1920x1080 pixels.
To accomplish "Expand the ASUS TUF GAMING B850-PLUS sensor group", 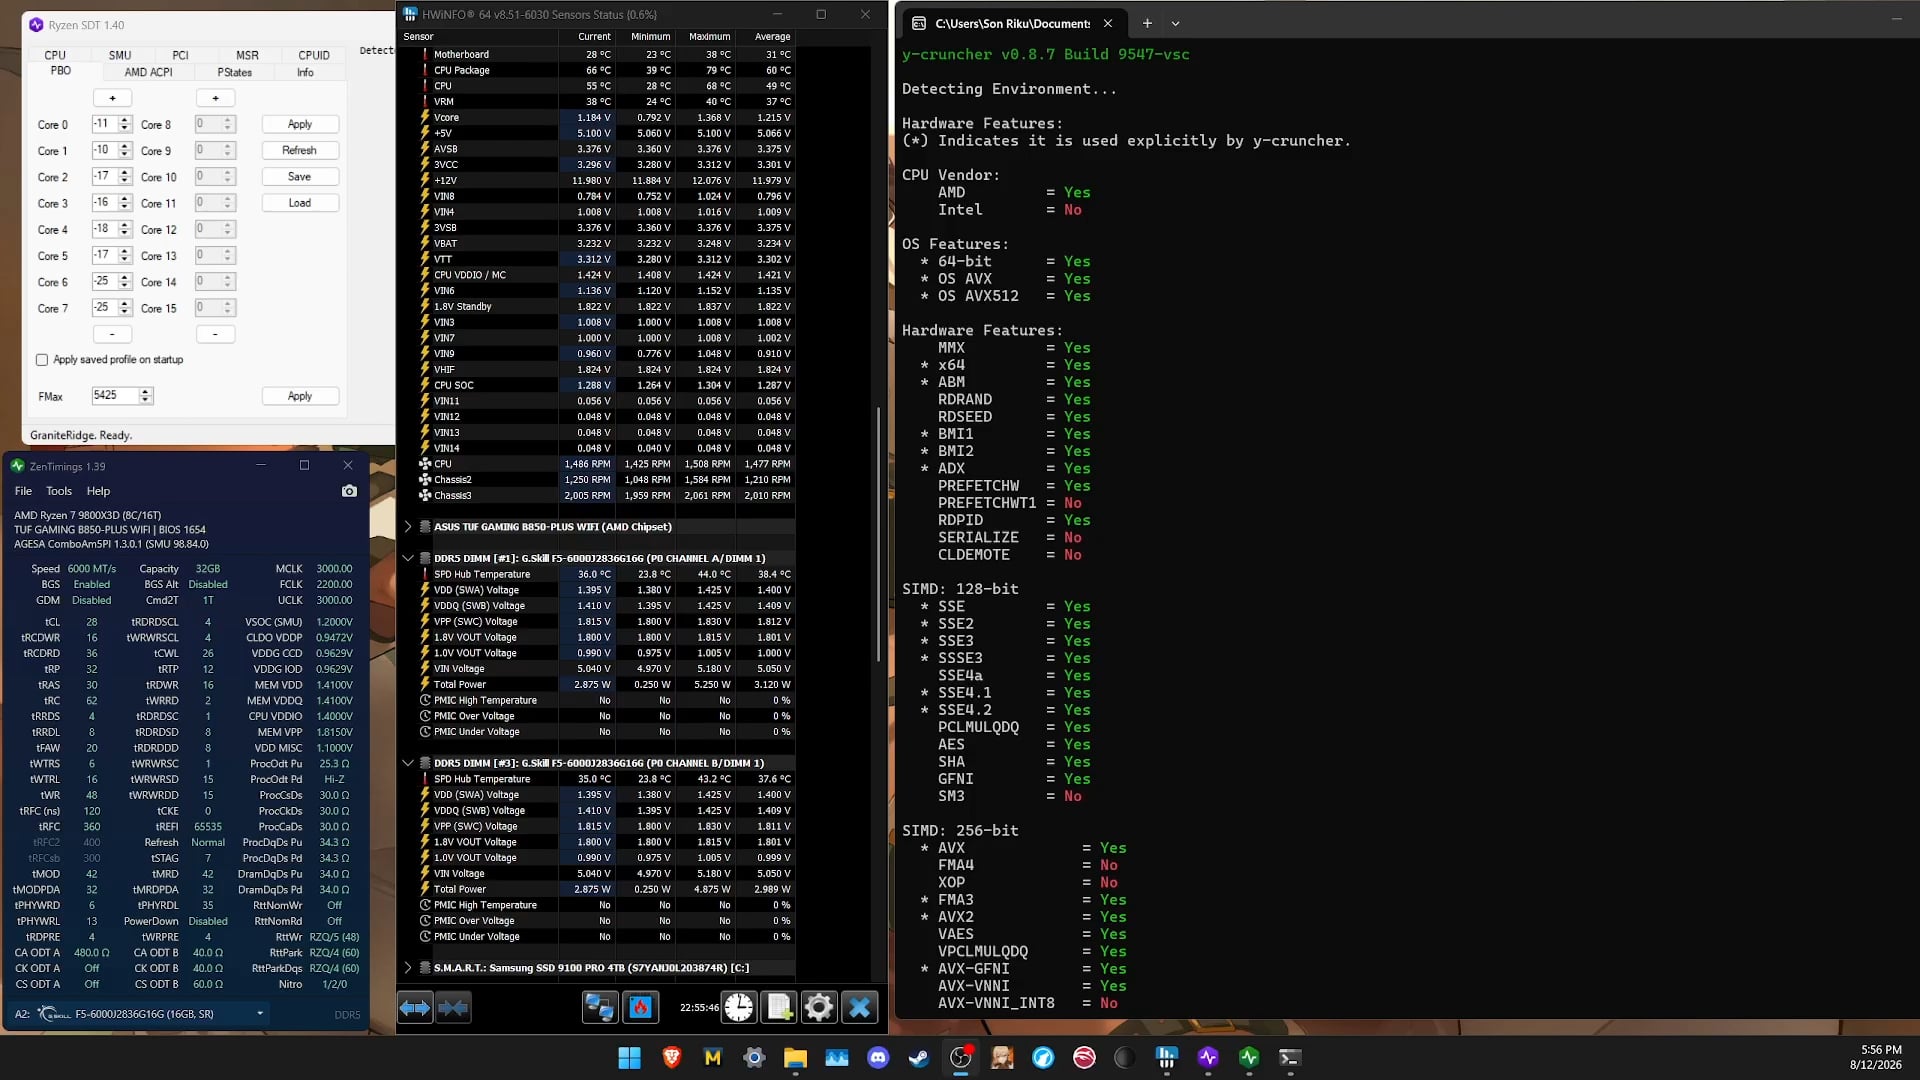I will click(408, 527).
